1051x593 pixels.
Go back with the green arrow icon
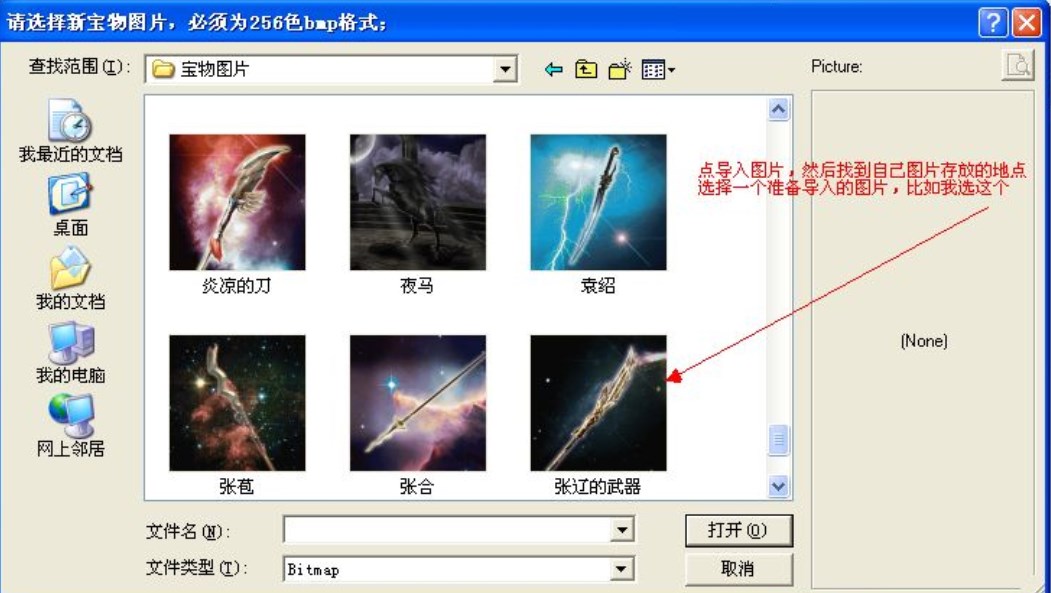553,69
